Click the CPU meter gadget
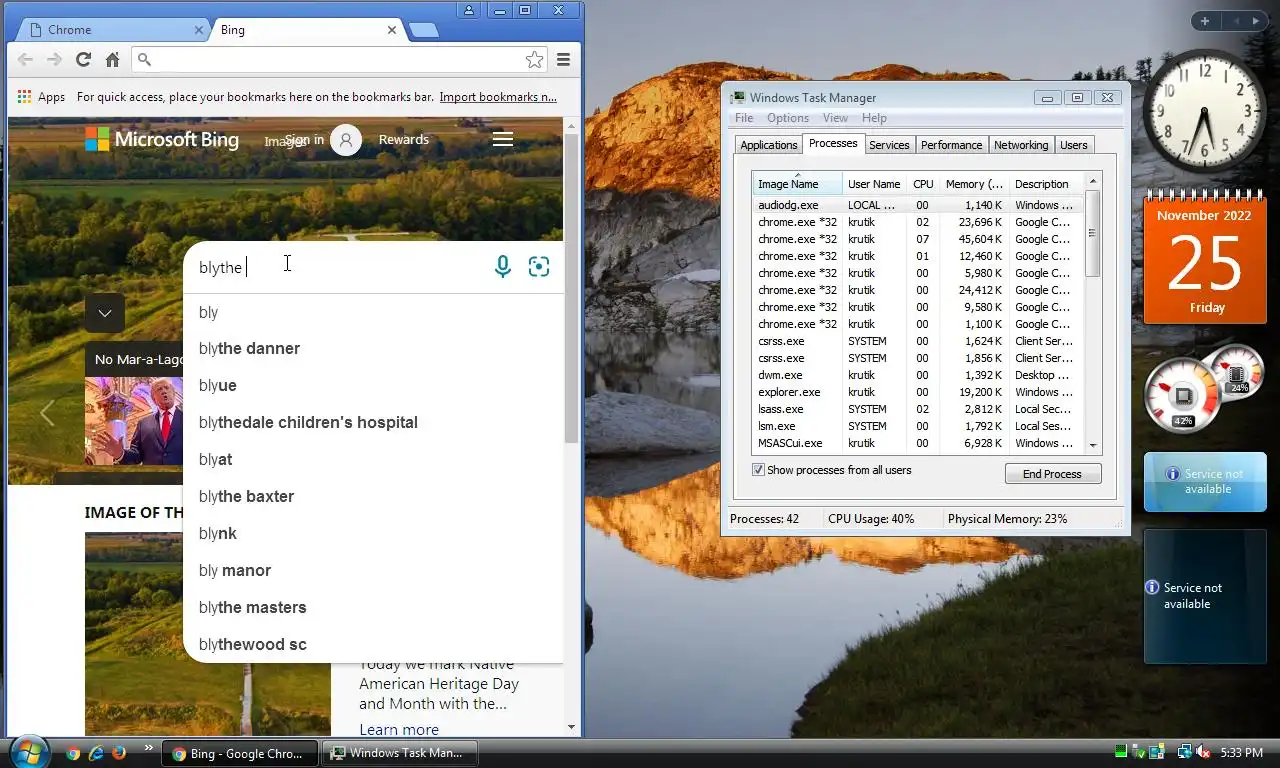The width and height of the screenshot is (1280, 768). click(x=1203, y=388)
